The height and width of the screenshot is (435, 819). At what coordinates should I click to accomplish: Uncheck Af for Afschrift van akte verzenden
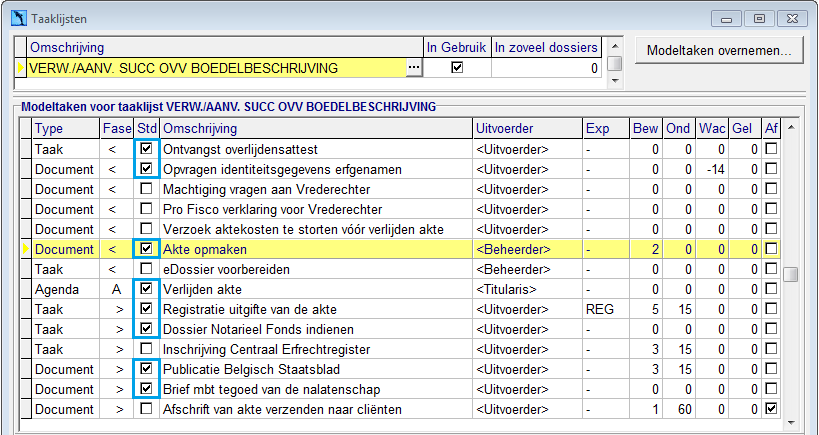click(x=771, y=409)
